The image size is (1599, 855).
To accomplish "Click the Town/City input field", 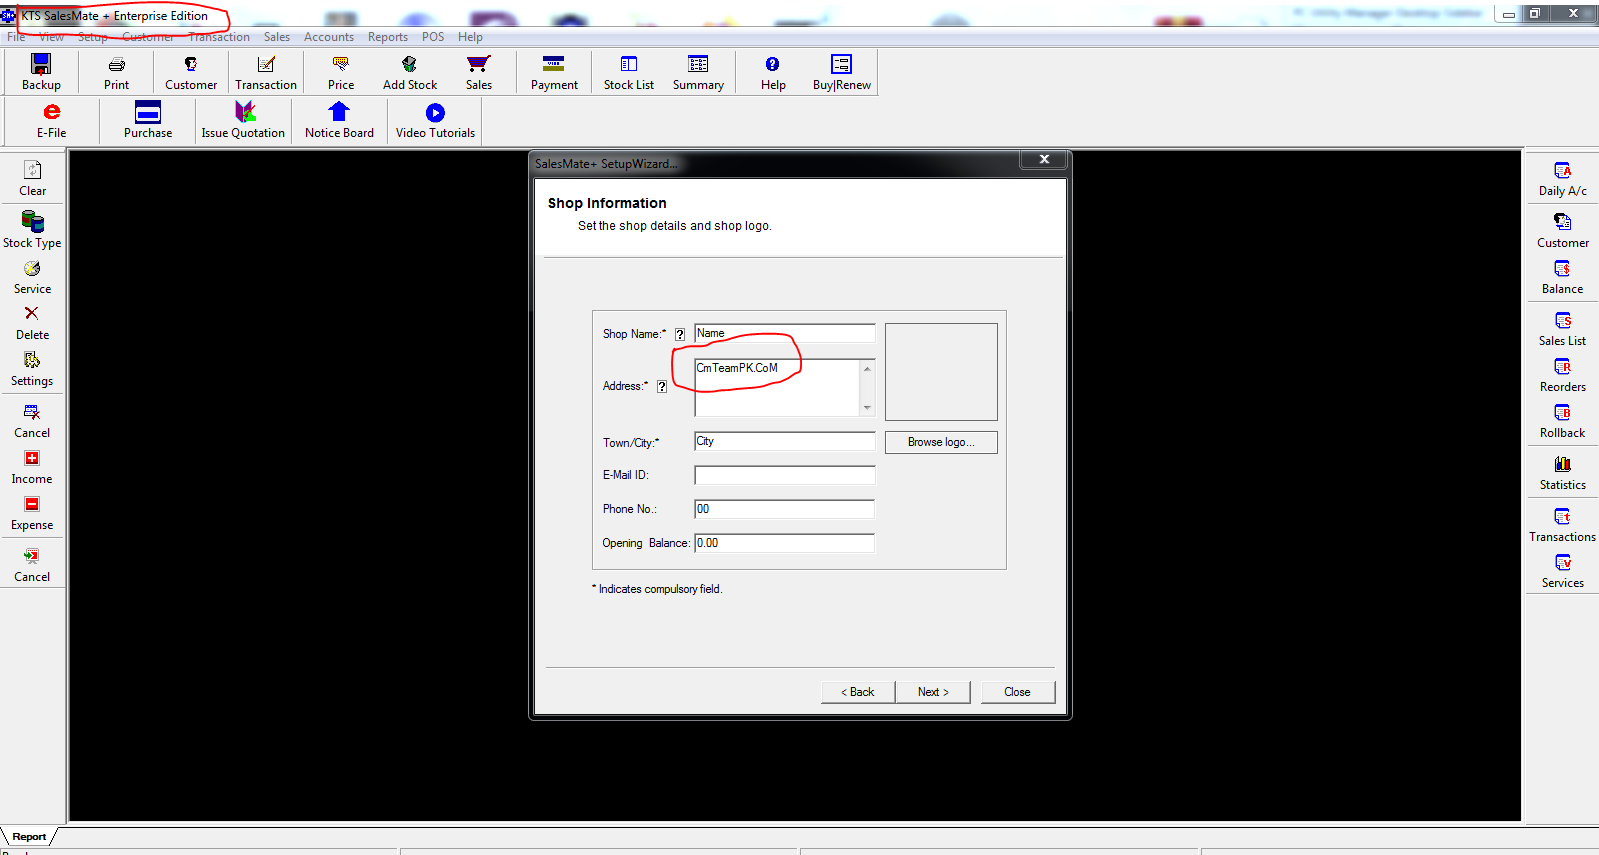I will pos(785,441).
